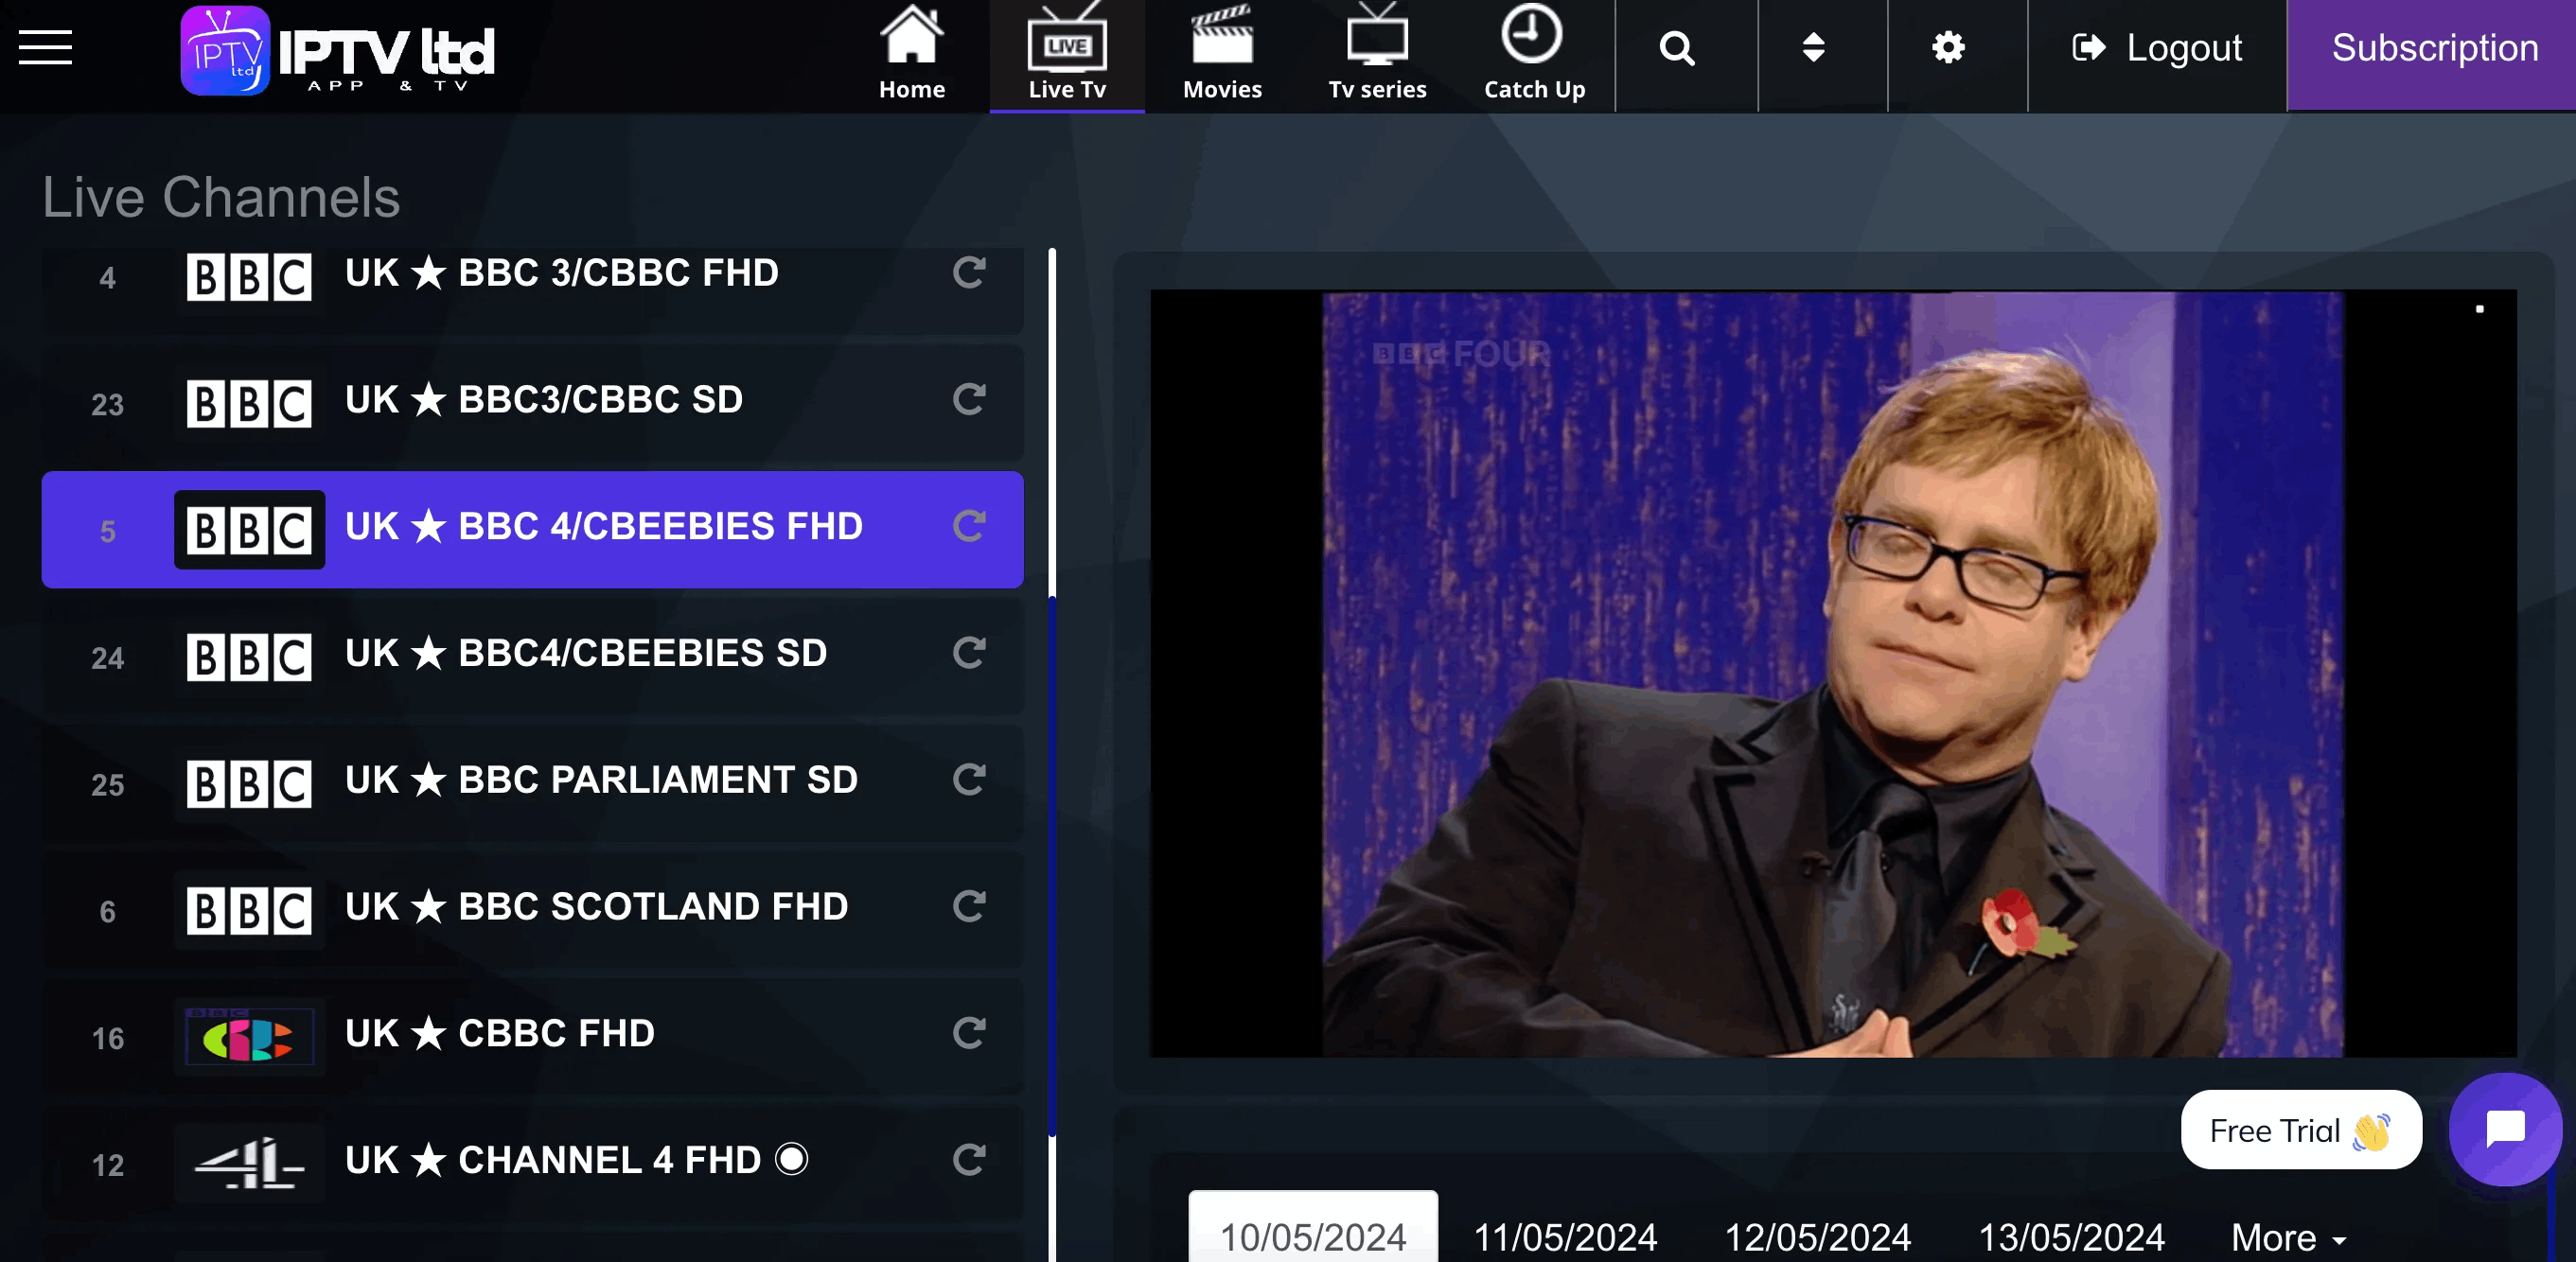Click the Channel 4 logo

249,1163
